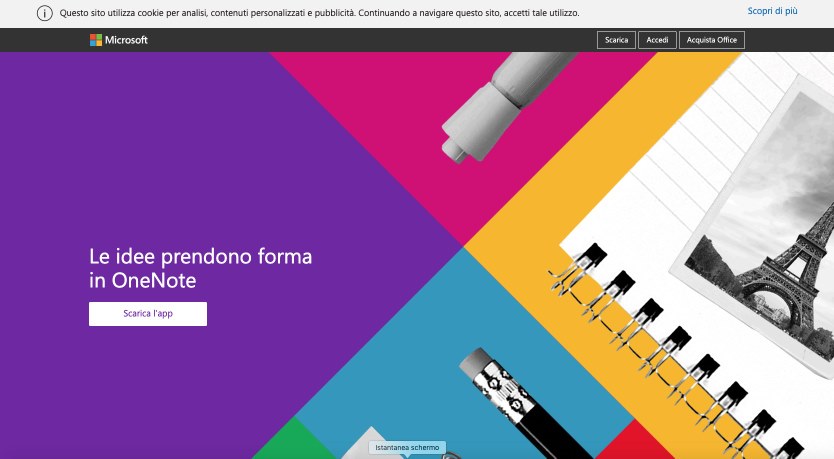Click the Microsoft four-color logo icon

tap(96, 40)
